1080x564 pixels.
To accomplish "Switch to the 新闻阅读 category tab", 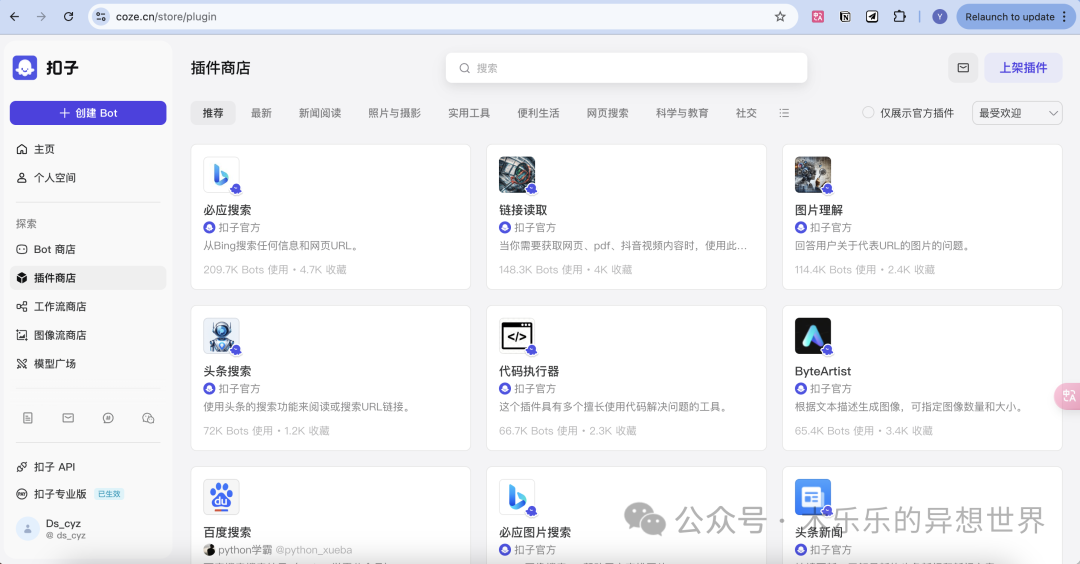I will click(x=320, y=113).
